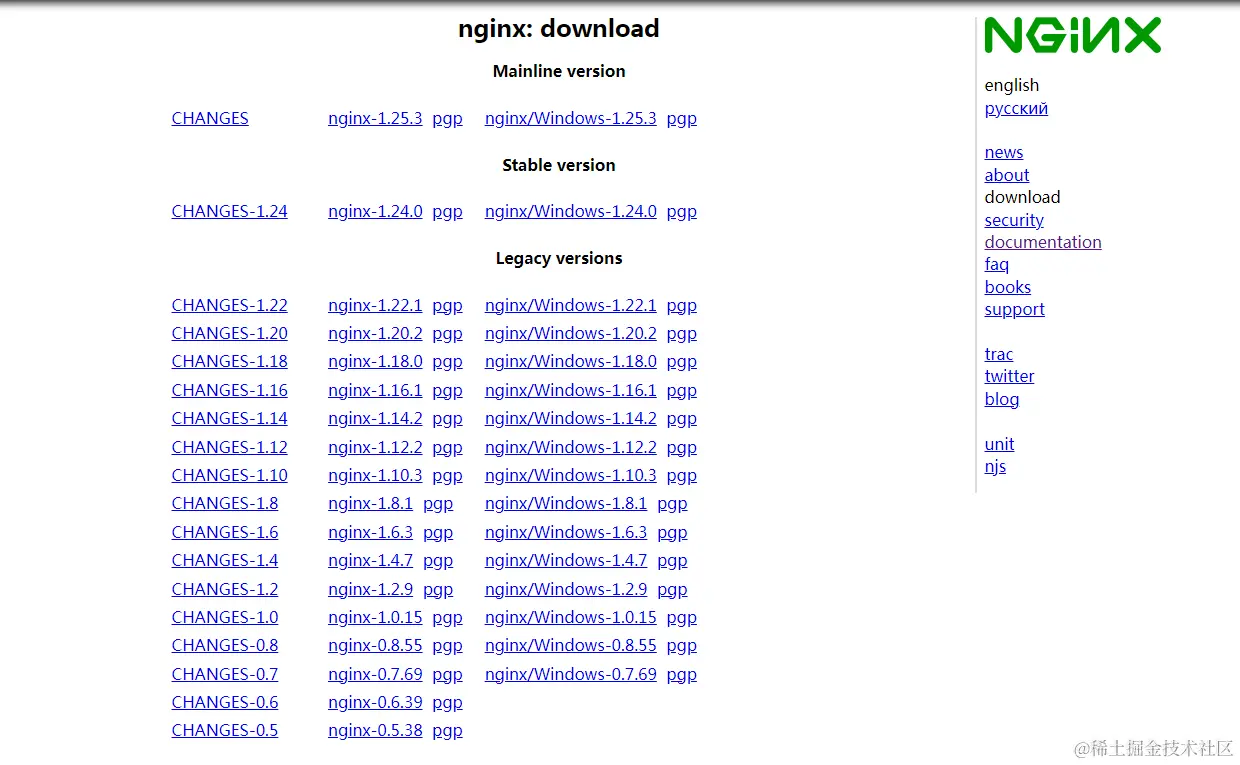This screenshot has height=765, width=1240.
Task: Open pgp signature for nginx-0.5.38
Action: (x=447, y=730)
